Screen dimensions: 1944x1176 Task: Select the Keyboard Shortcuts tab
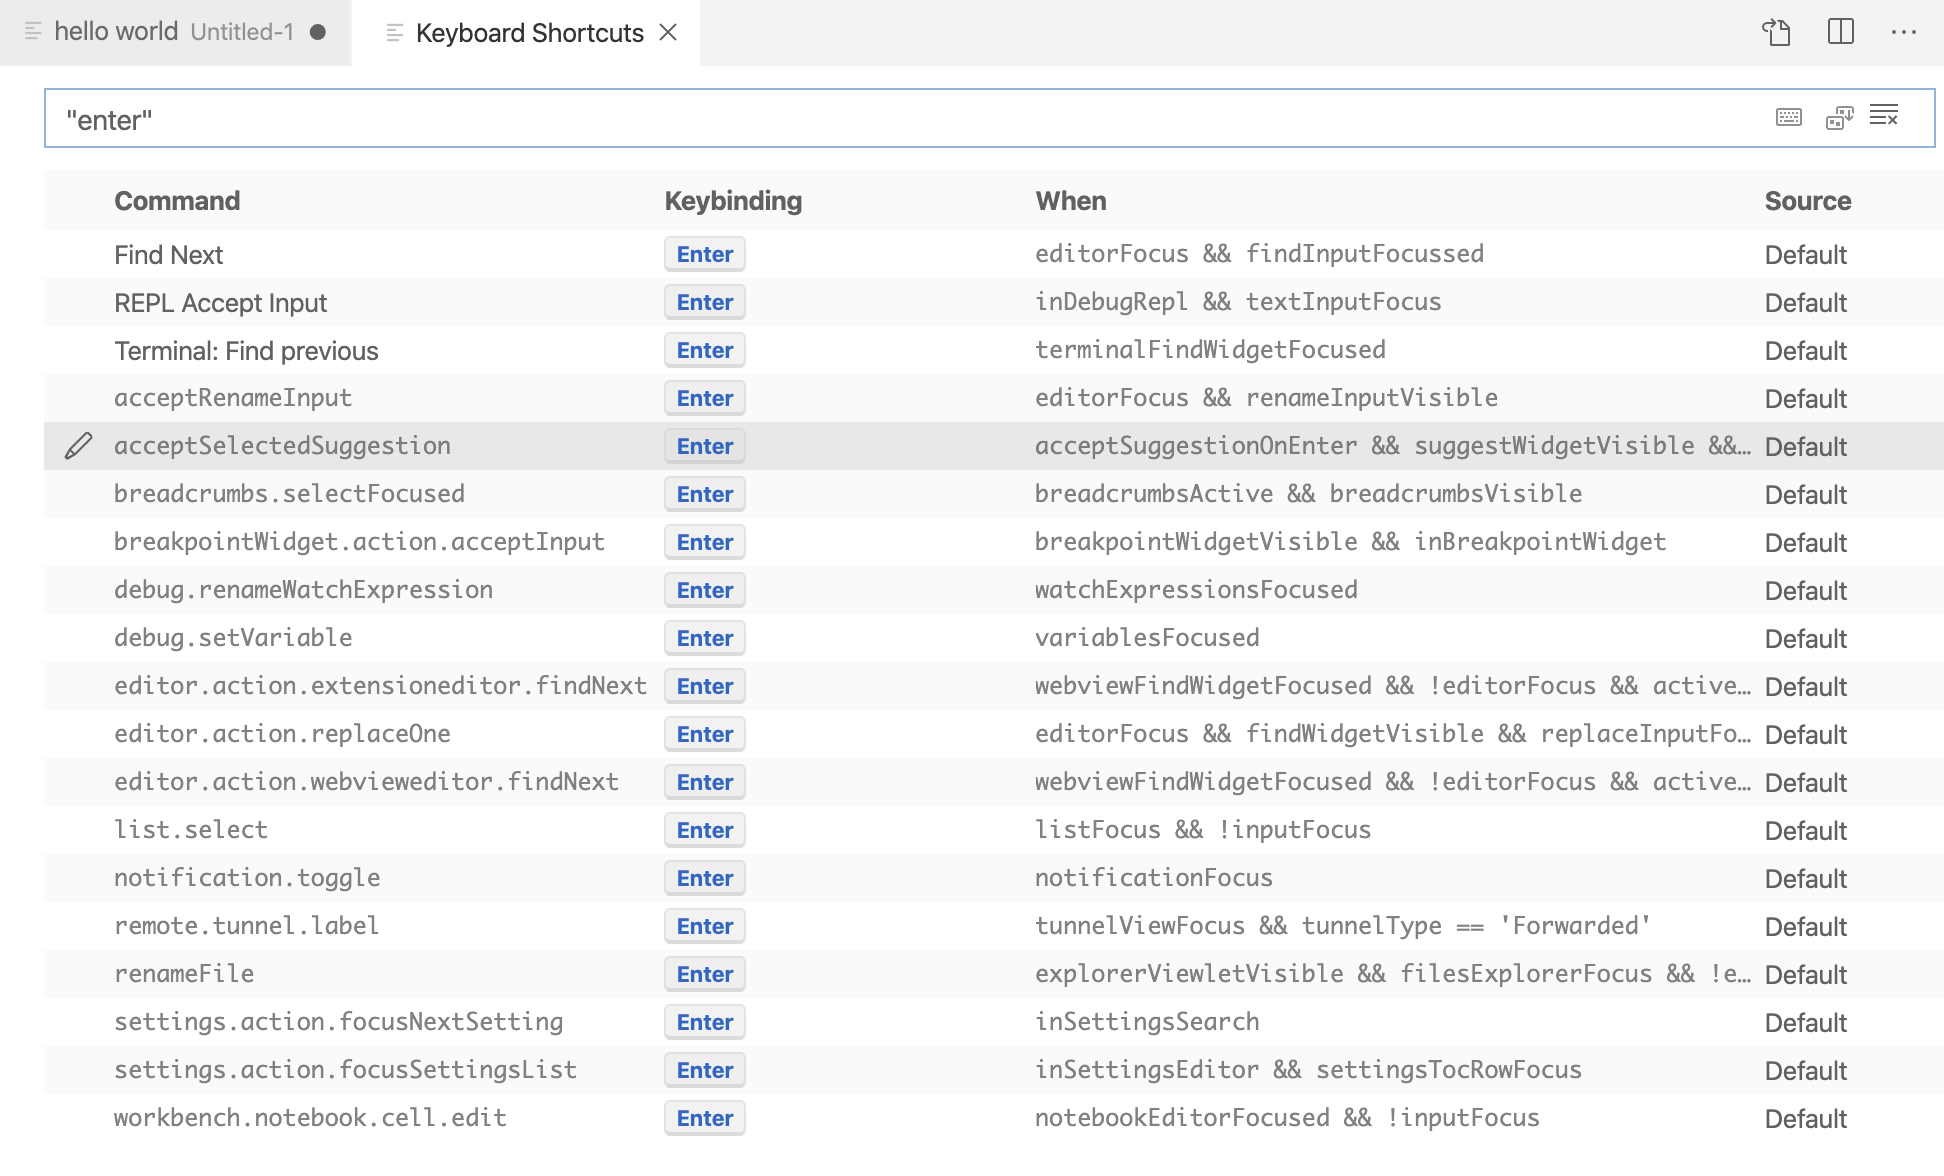point(528,32)
